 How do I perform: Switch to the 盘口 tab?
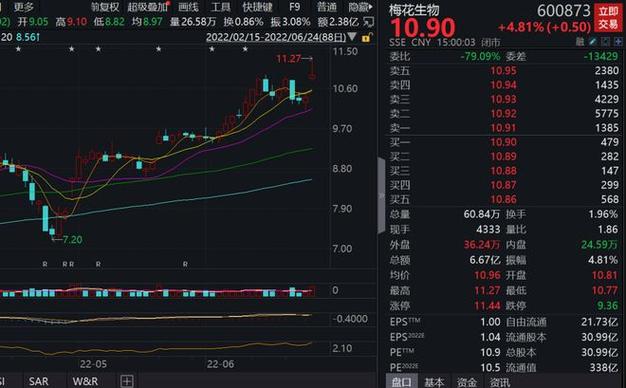click(402, 382)
